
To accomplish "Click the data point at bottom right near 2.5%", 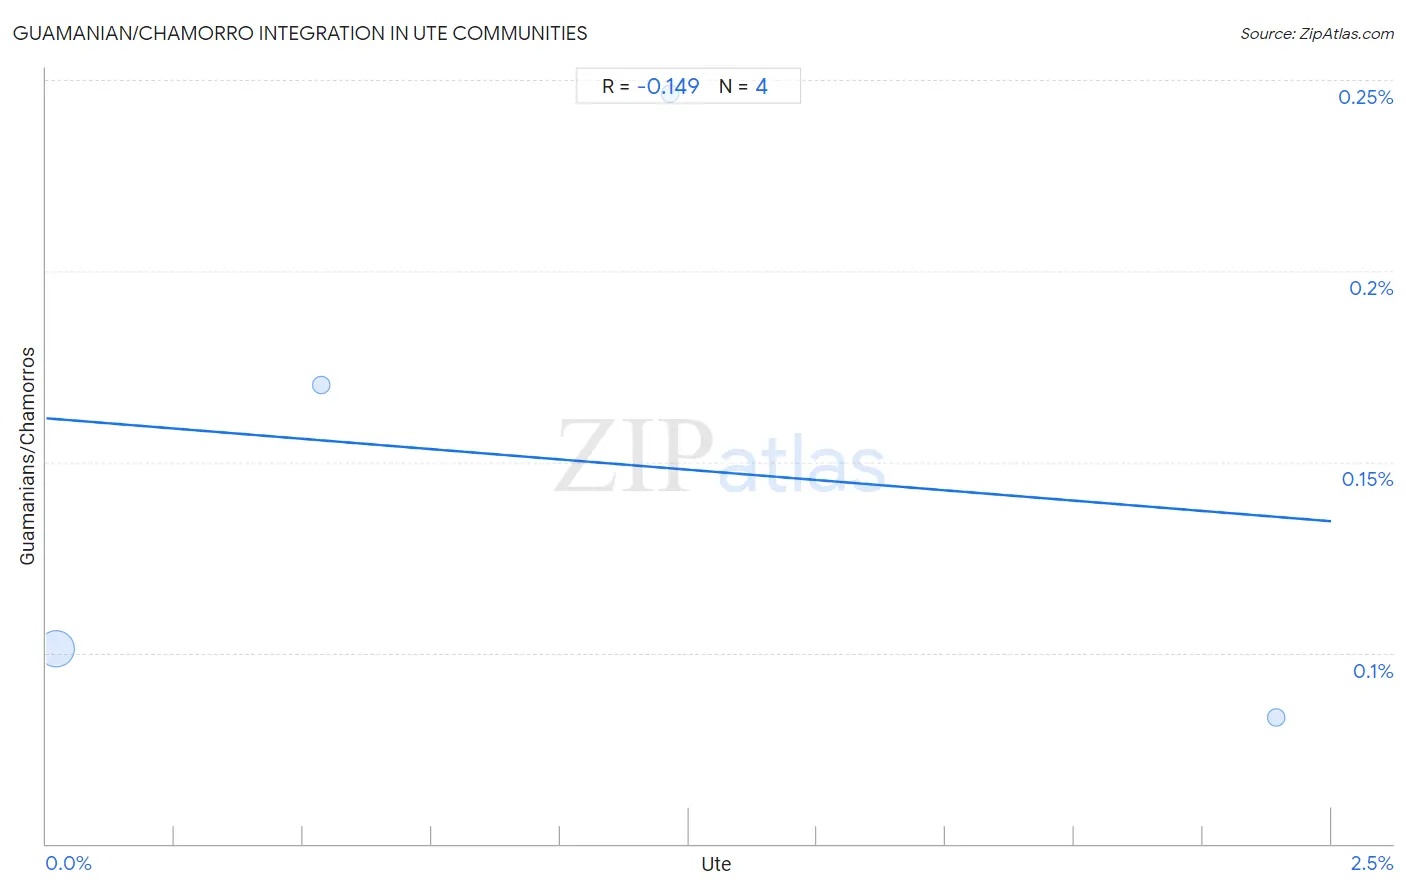I will [1276, 717].
